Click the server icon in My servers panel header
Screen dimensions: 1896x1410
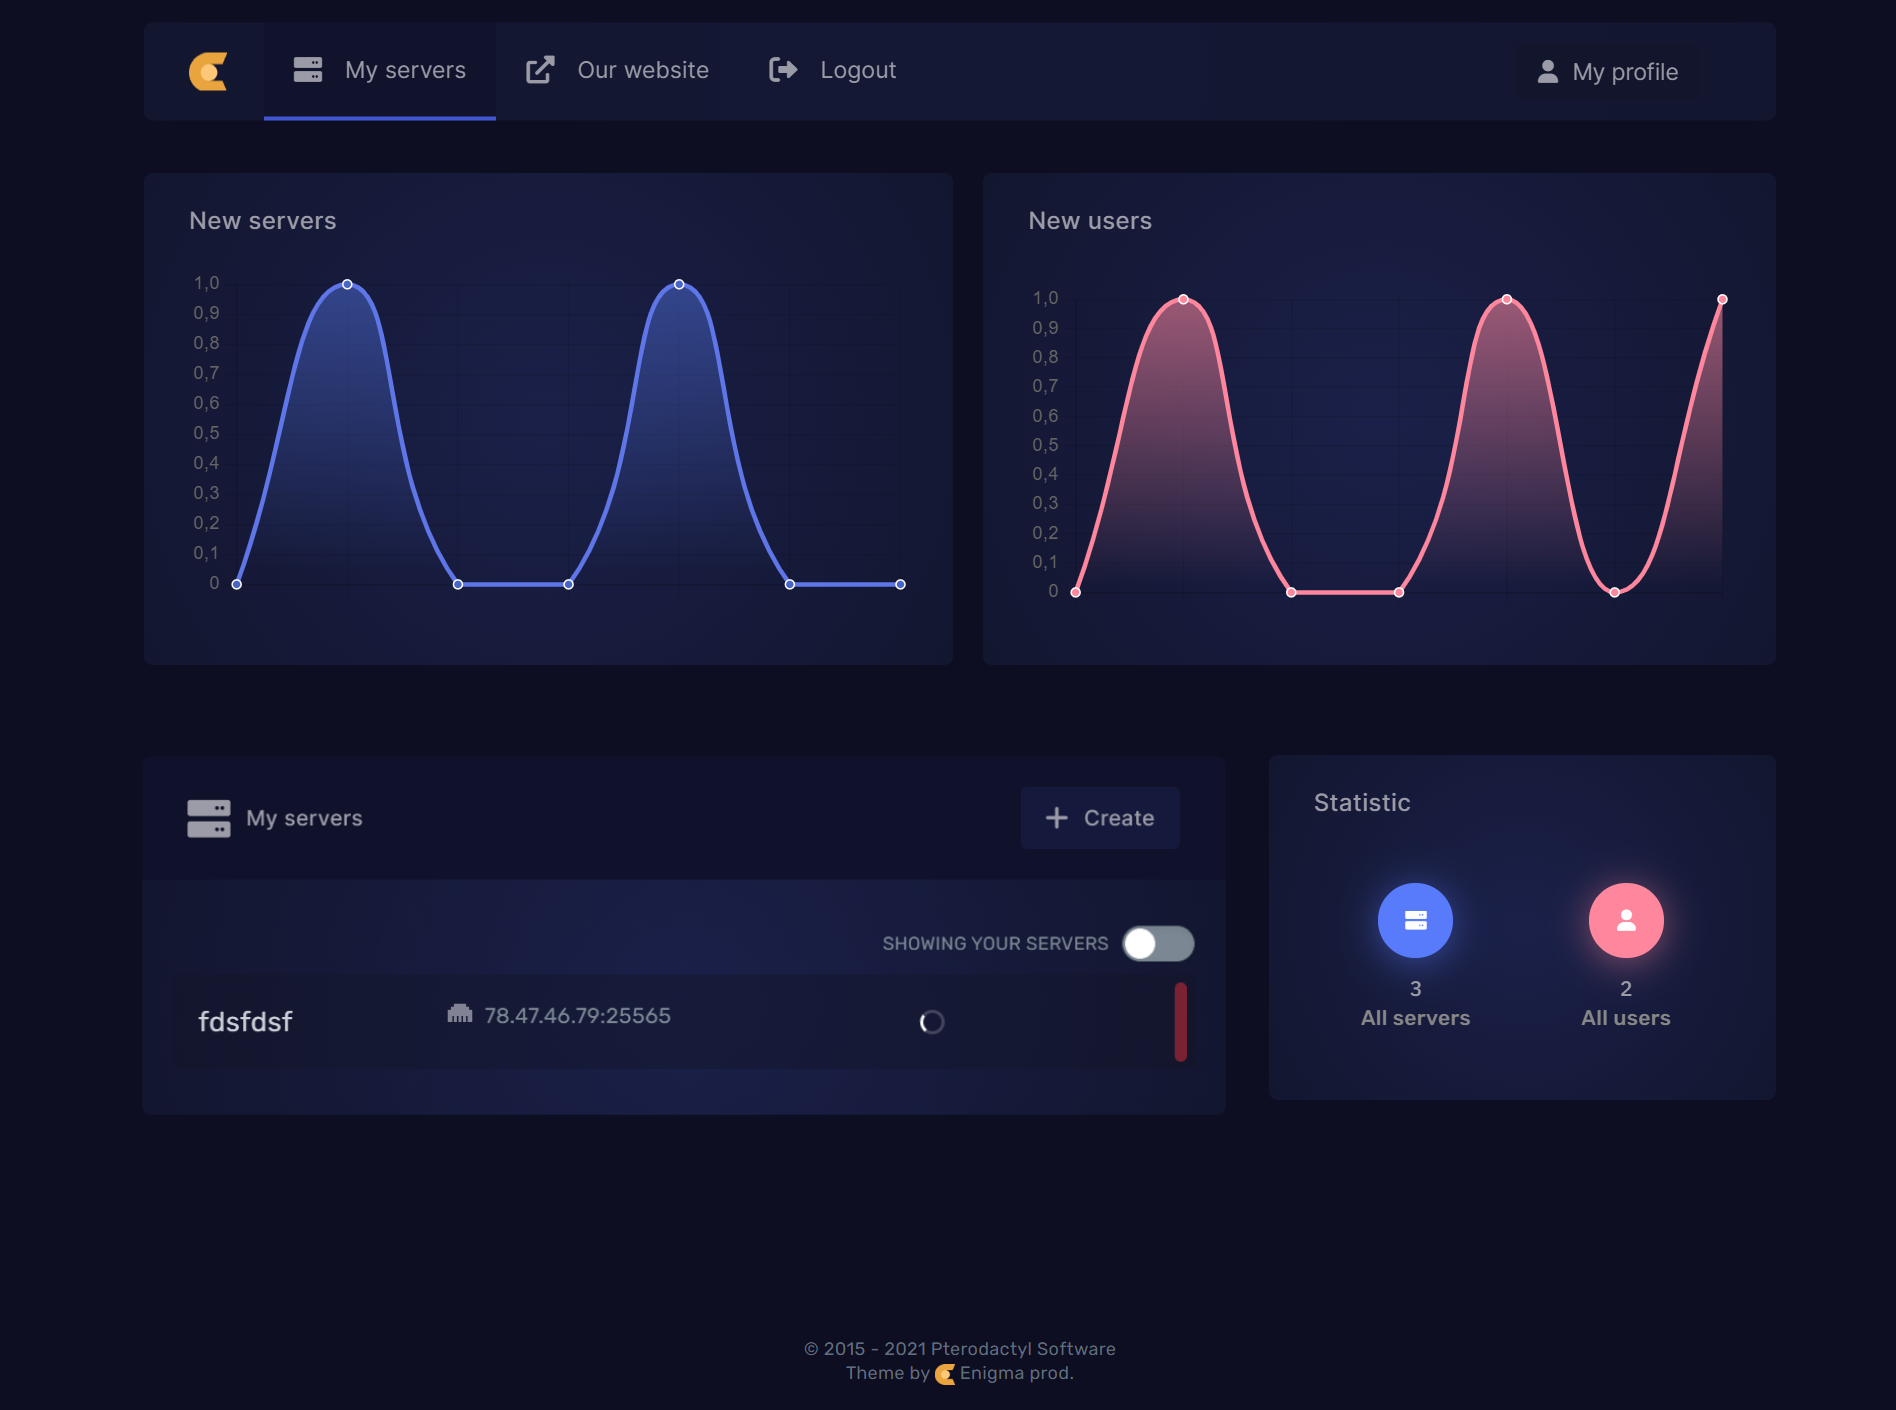click(209, 818)
